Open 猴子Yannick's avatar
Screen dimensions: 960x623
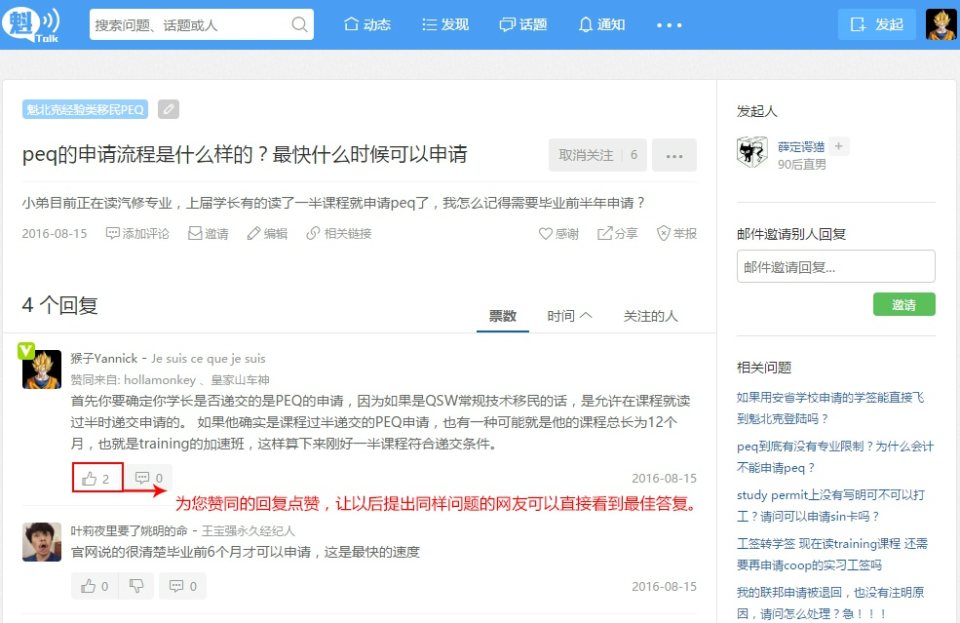42,369
